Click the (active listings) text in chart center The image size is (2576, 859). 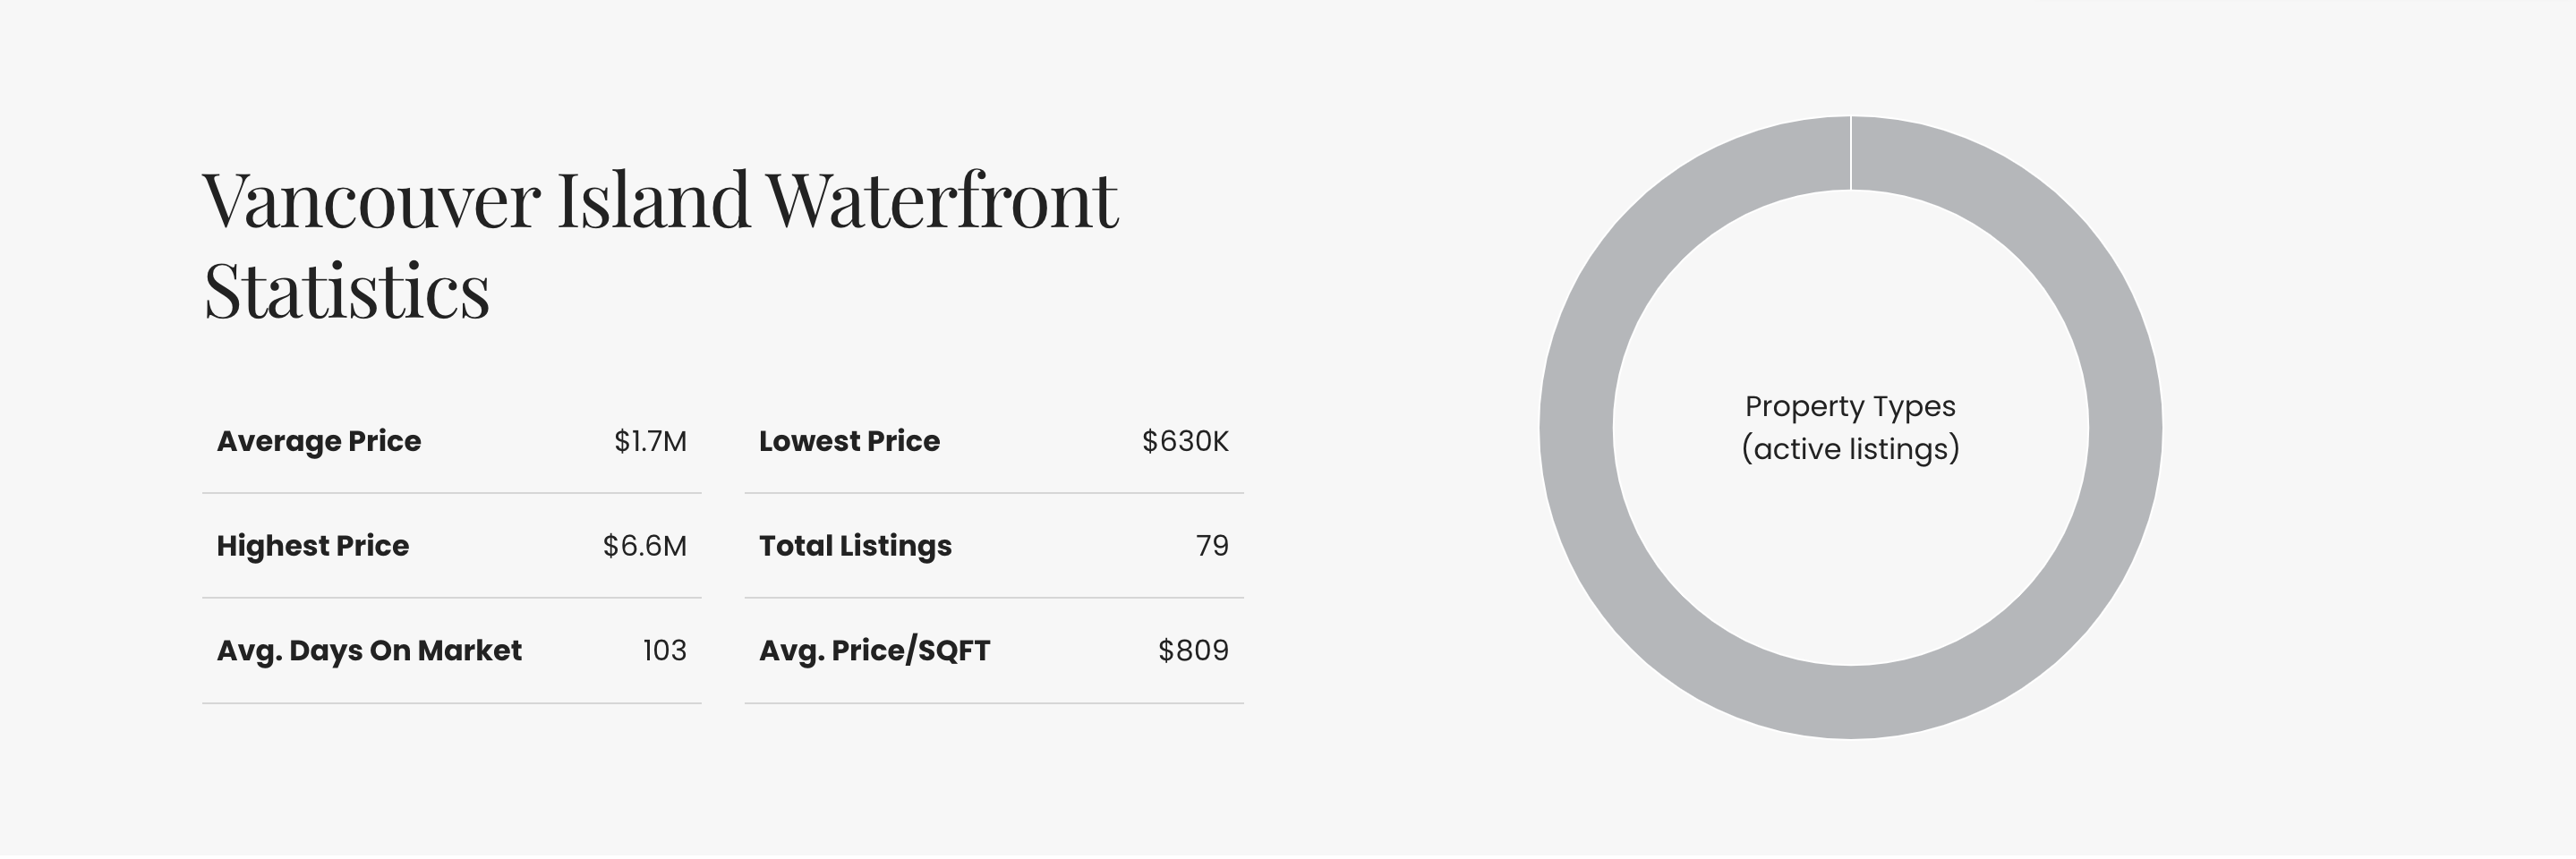click(x=1850, y=449)
